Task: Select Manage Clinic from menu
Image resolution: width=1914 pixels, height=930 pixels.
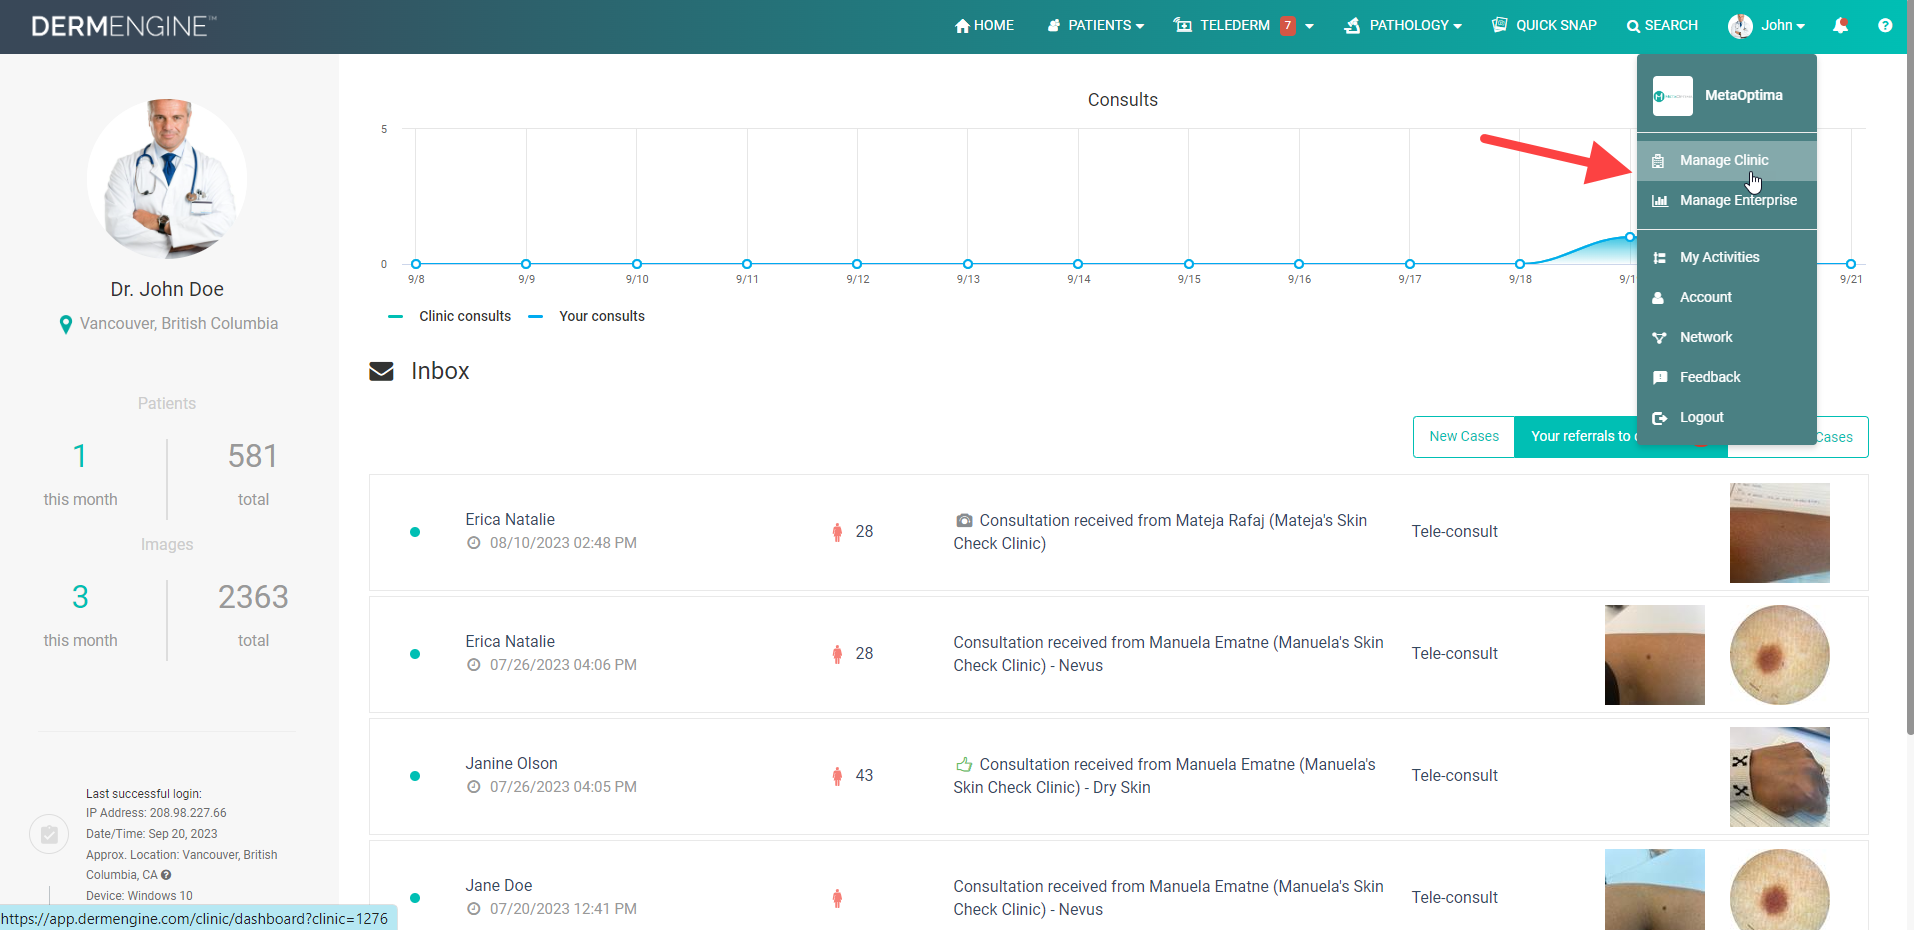Action: pos(1727,161)
